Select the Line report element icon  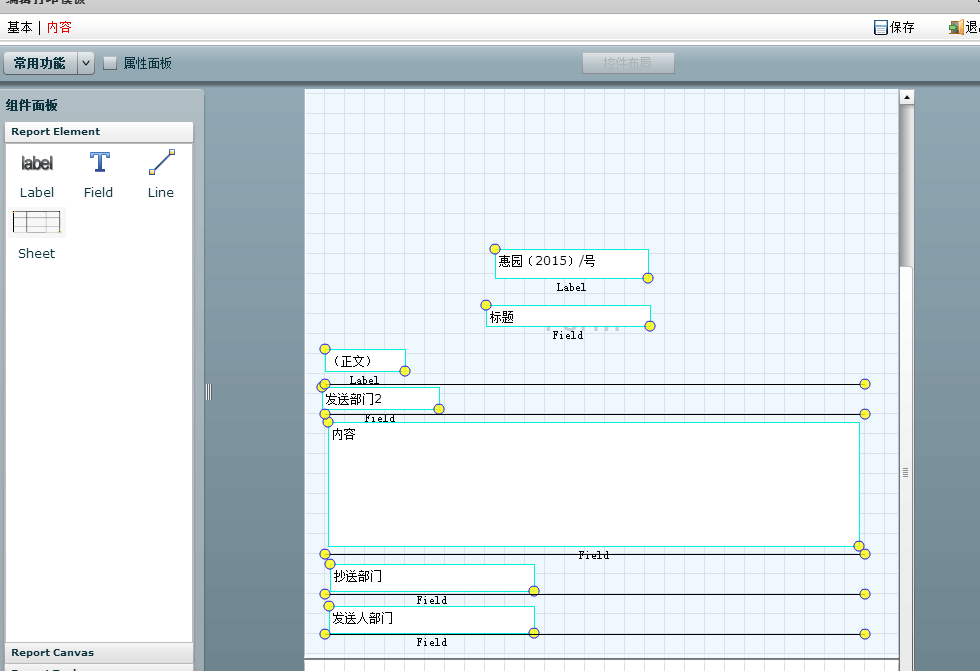coord(161,162)
